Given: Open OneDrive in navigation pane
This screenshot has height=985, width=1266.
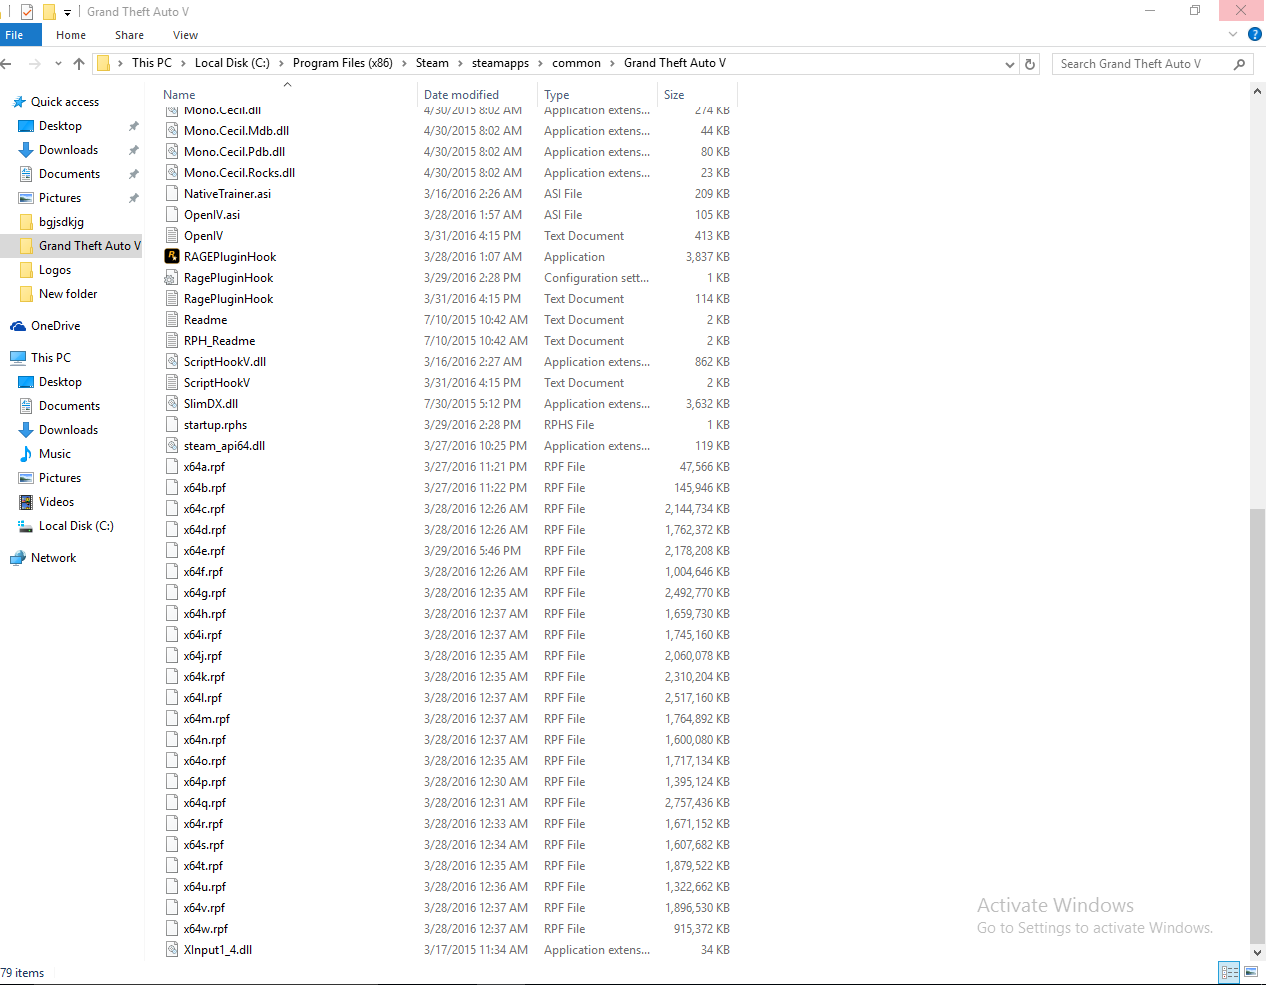Looking at the screenshot, I should 55,326.
